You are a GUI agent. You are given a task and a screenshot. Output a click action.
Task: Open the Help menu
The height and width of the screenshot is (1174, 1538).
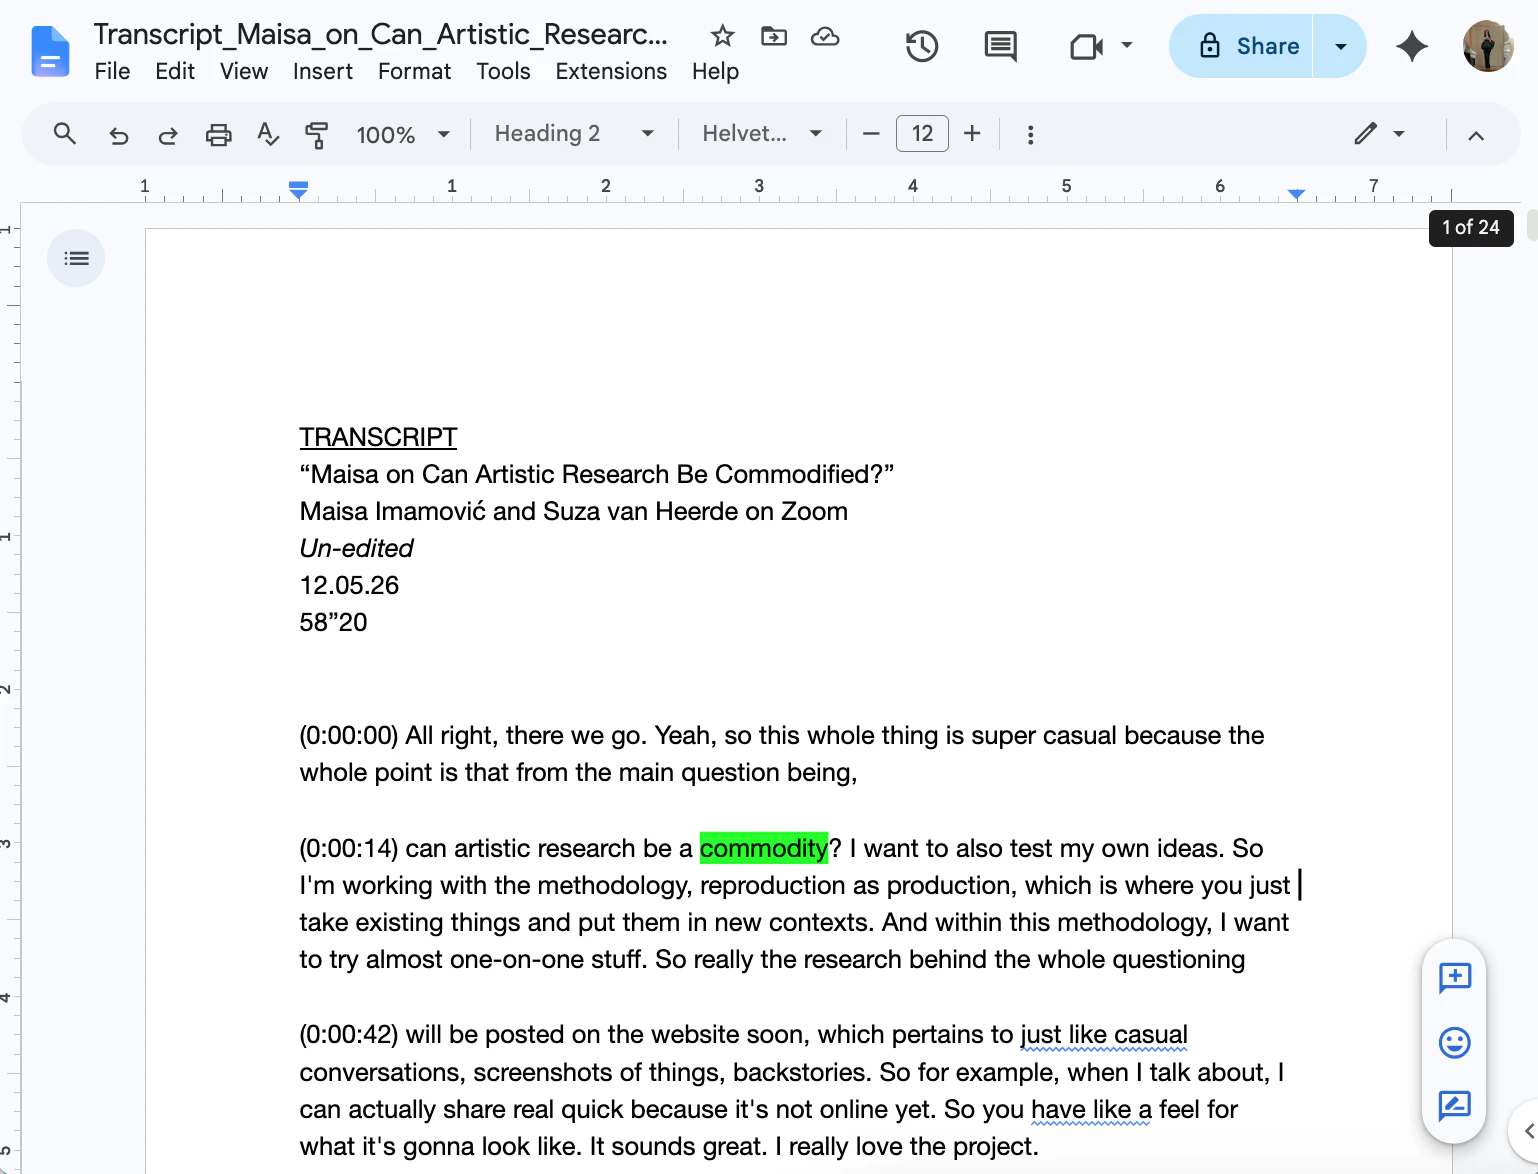pyautogui.click(x=715, y=71)
